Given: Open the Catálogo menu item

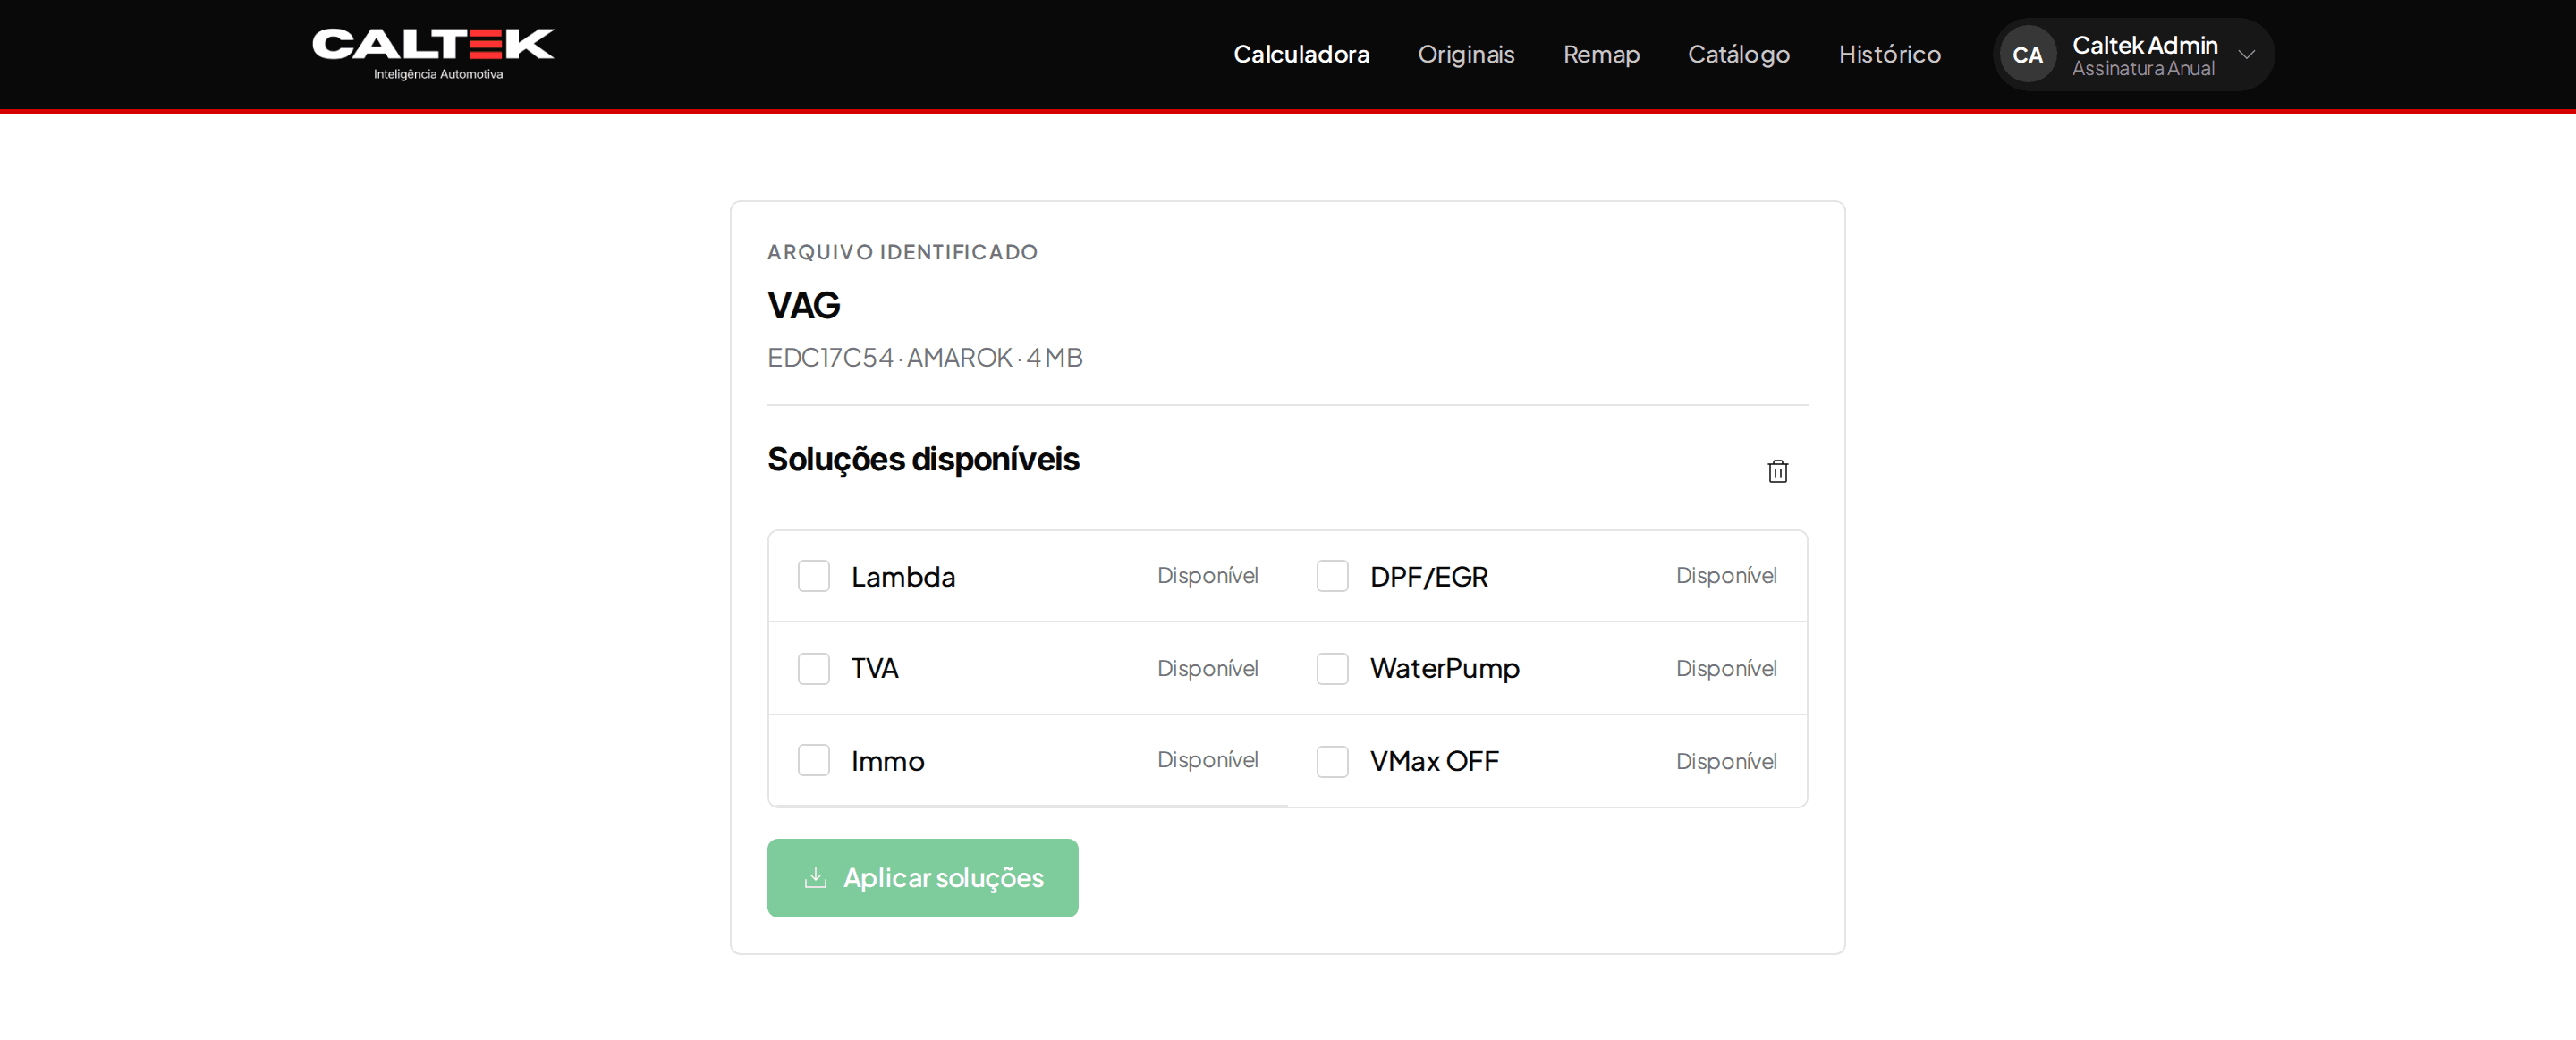Looking at the screenshot, I should coord(1739,54).
